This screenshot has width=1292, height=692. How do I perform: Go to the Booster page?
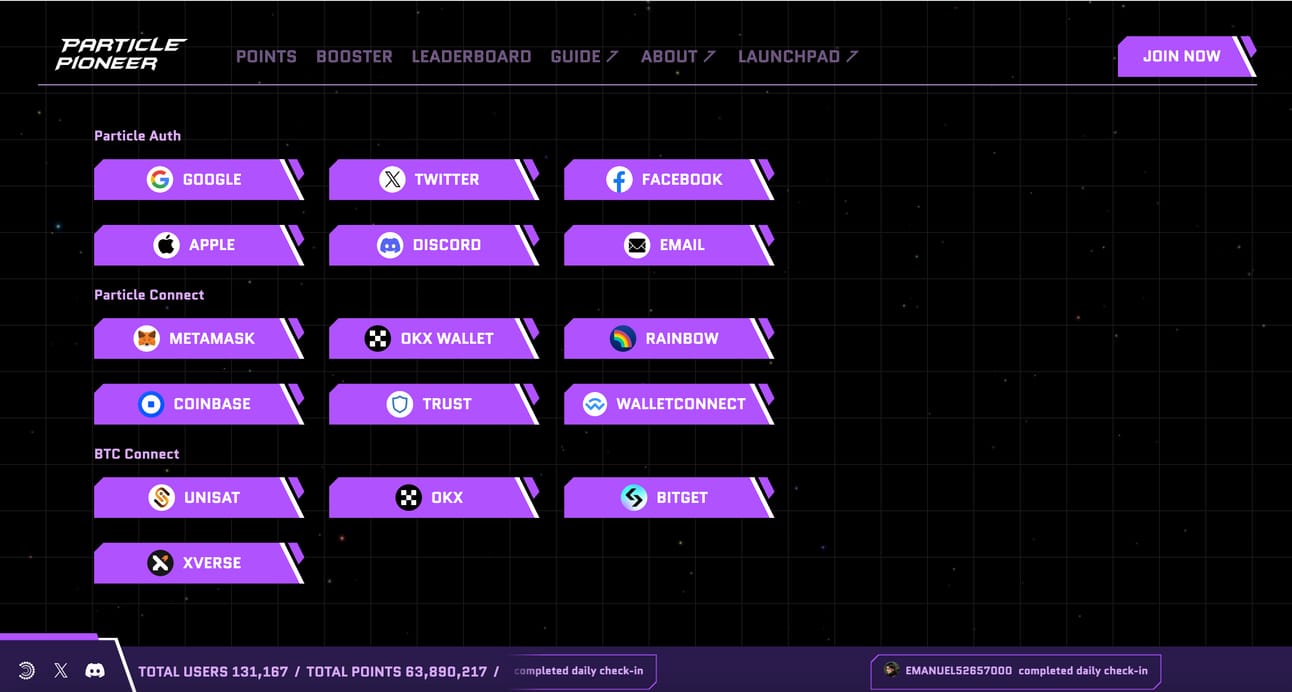click(x=354, y=57)
